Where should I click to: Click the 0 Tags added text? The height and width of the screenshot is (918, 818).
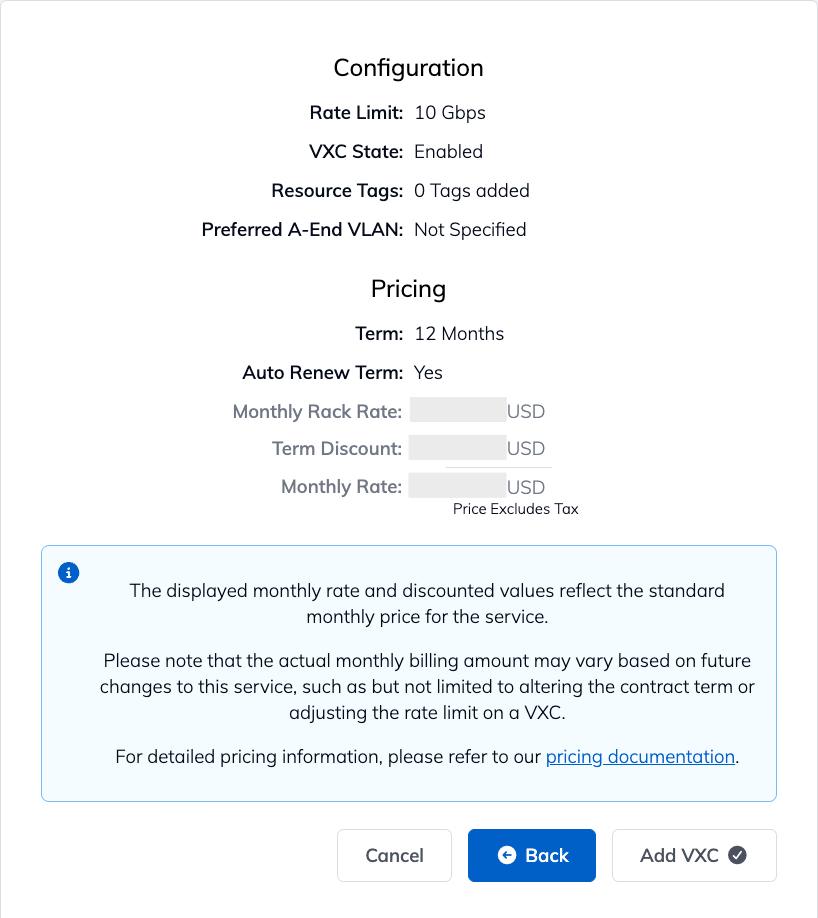tap(471, 191)
